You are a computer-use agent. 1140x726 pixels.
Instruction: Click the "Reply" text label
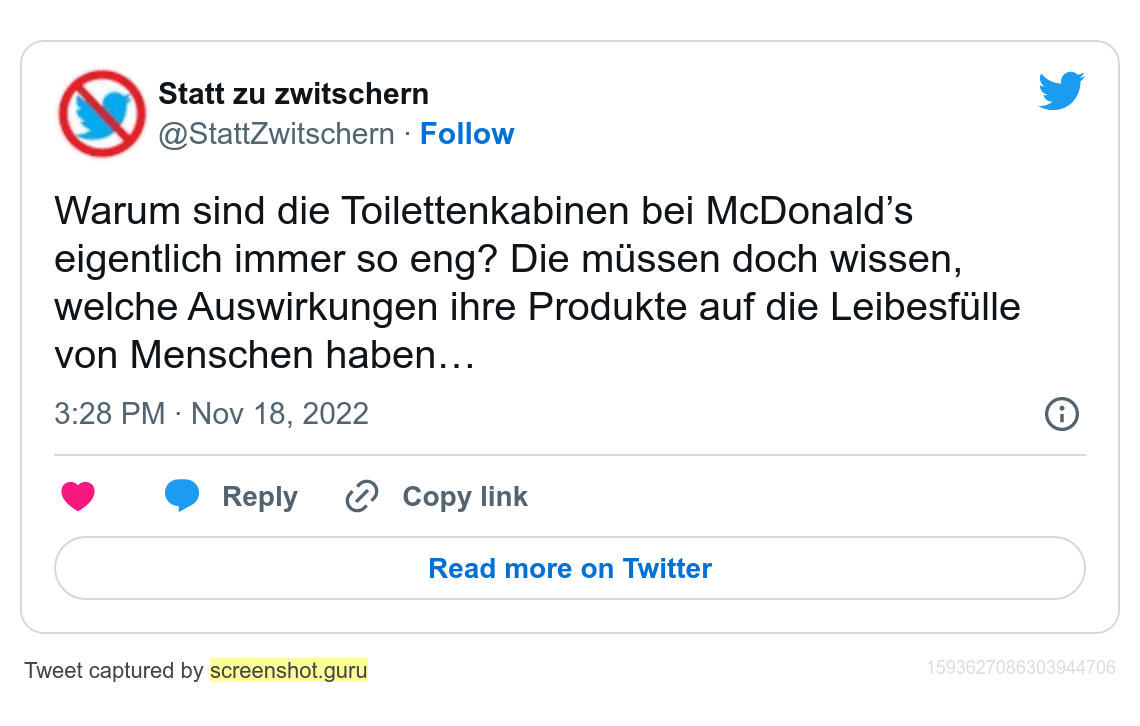pos(260,497)
